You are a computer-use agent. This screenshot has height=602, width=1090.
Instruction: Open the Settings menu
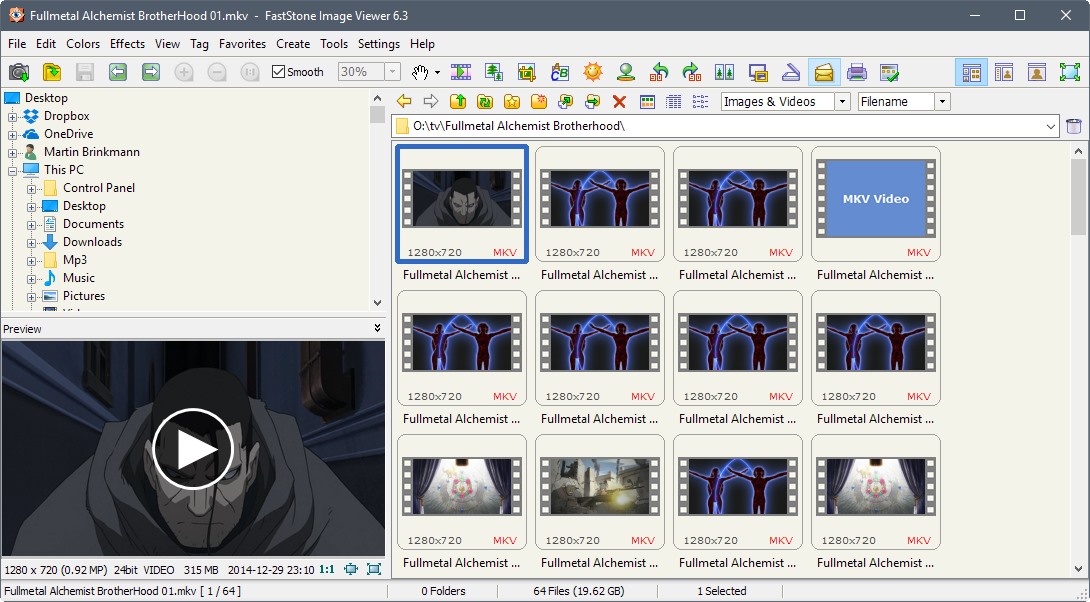(x=379, y=44)
